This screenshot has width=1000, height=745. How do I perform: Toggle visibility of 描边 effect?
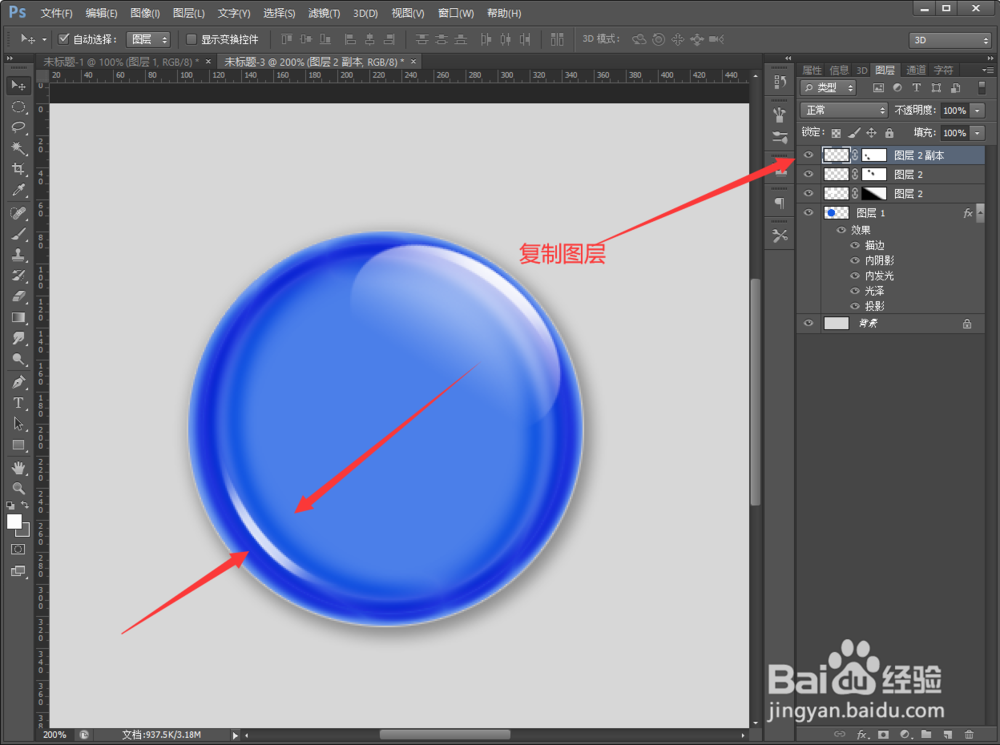tap(855, 245)
